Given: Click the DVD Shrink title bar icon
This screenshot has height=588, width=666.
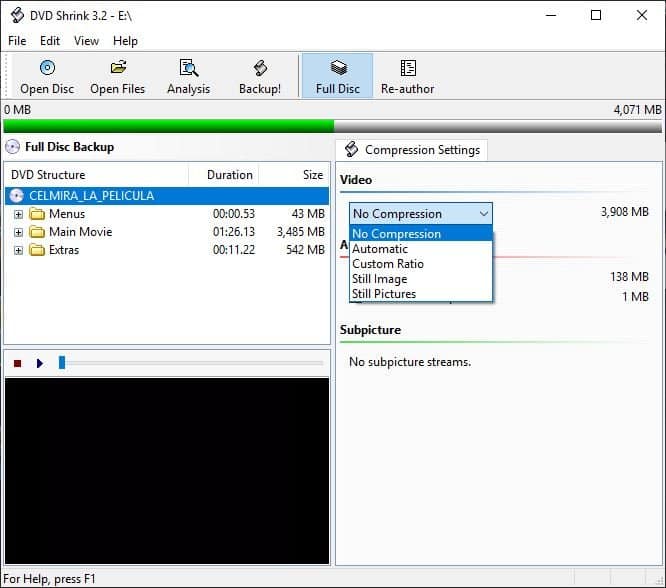Looking at the screenshot, I should click(17, 15).
